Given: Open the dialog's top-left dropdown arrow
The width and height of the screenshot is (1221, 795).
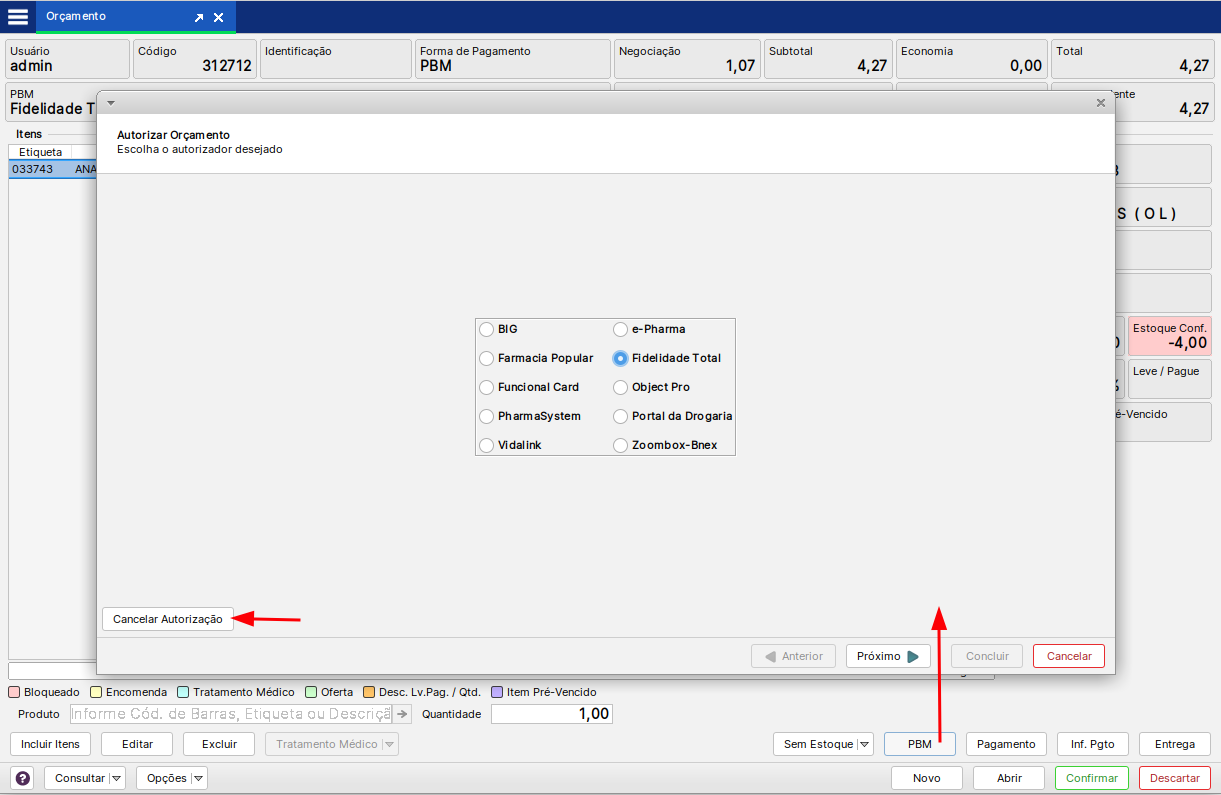Looking at the screenshot, I should click(111, 103).
